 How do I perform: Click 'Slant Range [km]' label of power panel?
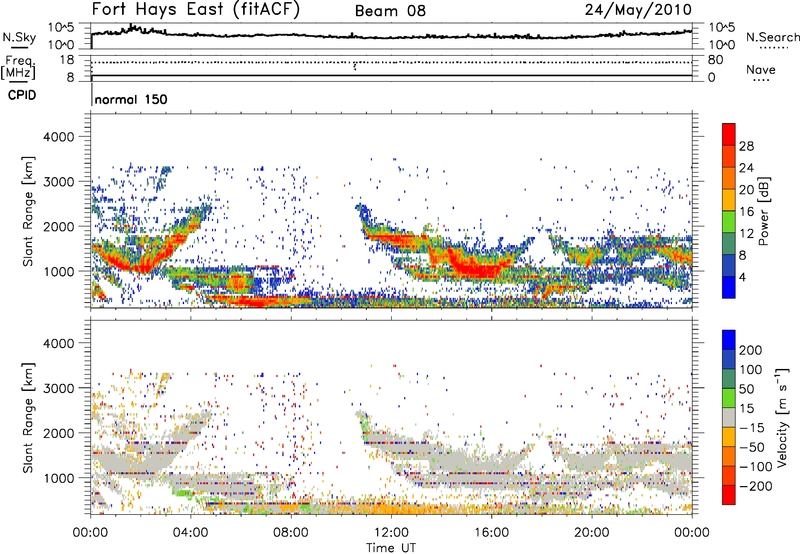[28, 211]
